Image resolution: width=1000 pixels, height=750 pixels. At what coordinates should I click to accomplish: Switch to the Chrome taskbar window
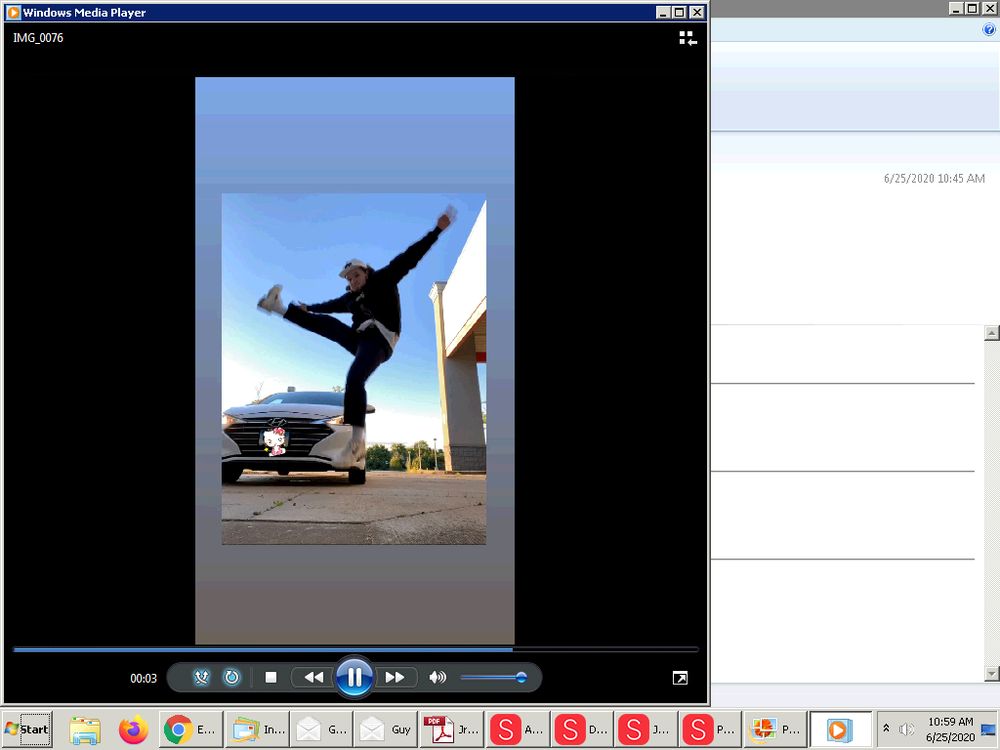(x=190, y=730)
